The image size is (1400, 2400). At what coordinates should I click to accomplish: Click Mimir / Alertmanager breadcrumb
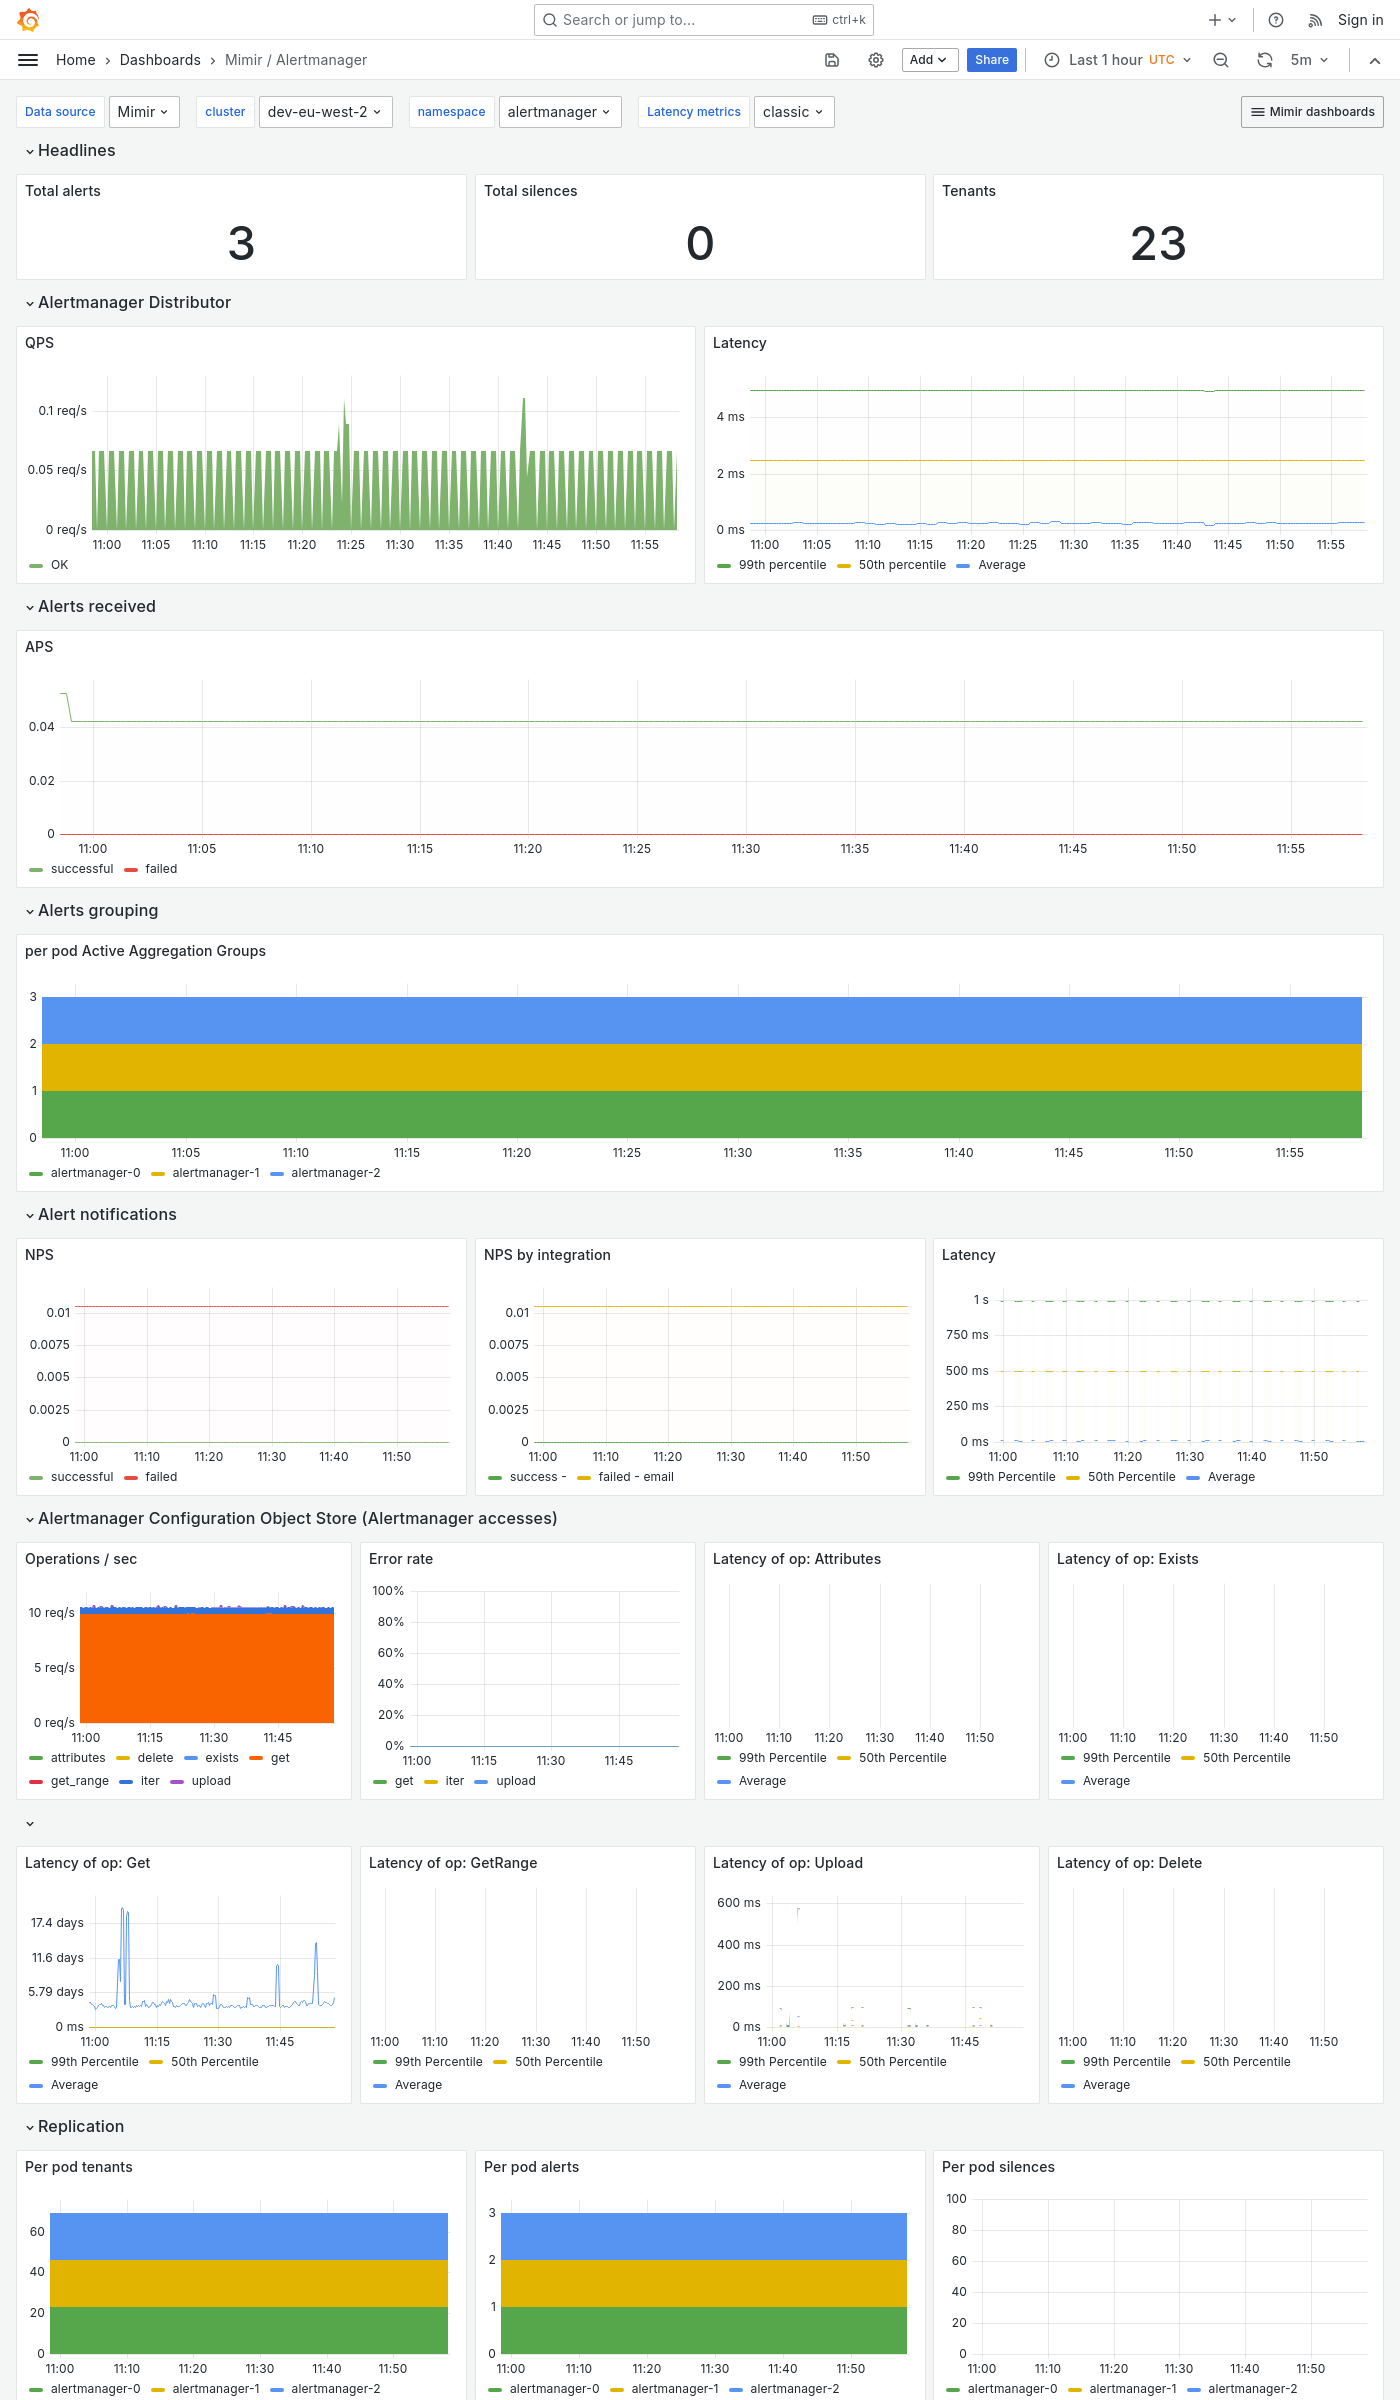point(296,60)
